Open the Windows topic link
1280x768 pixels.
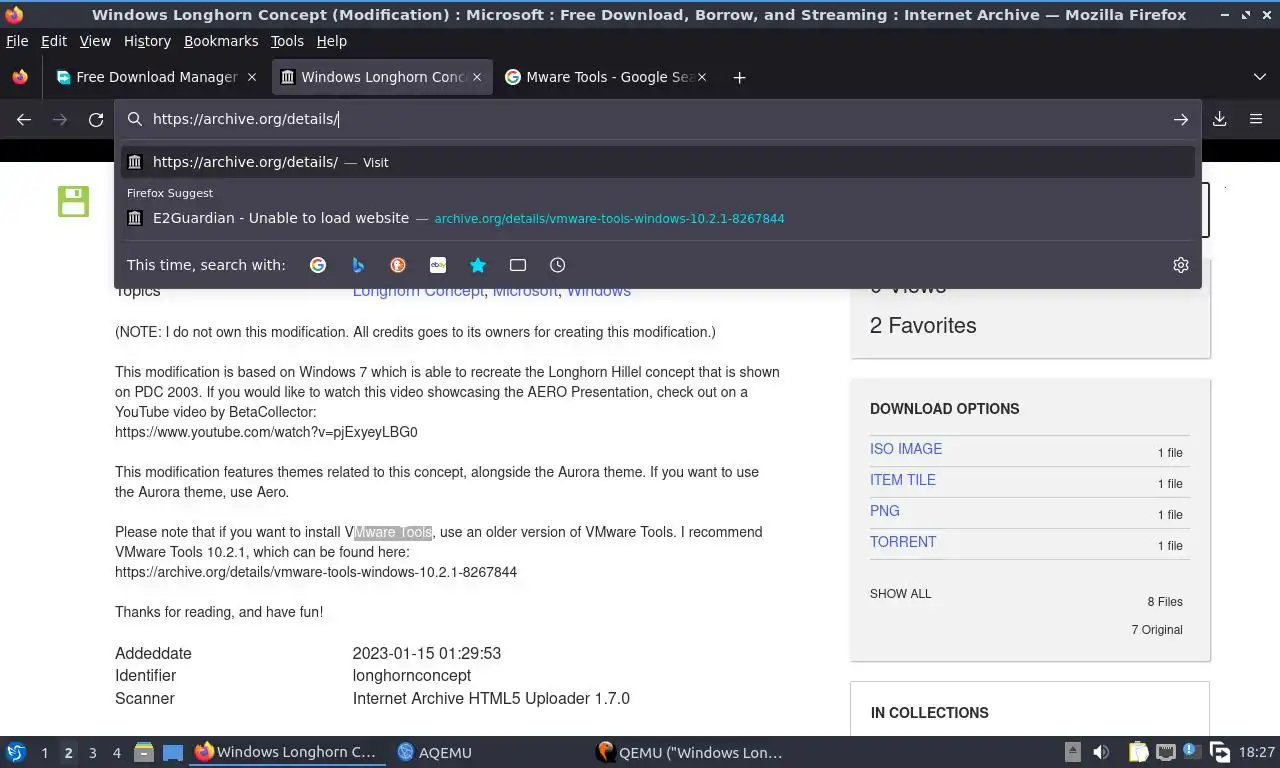(x=598, y=291)
